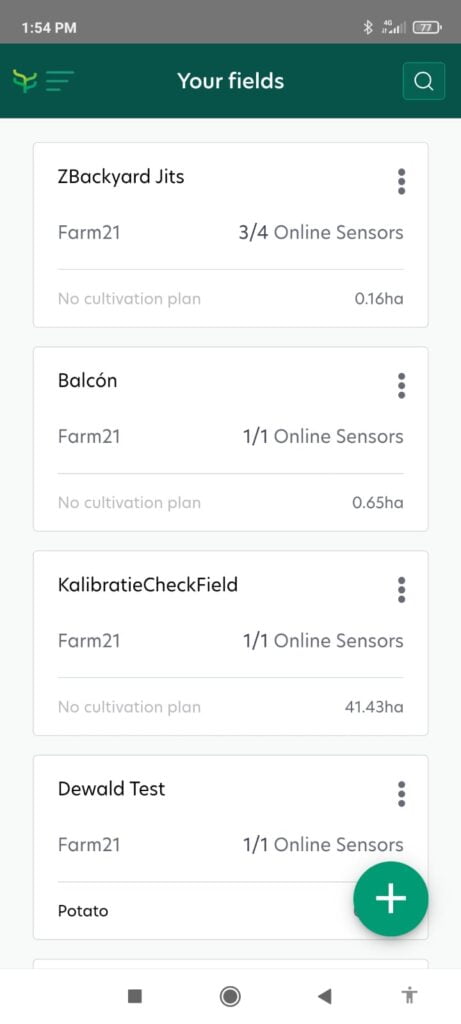Open the ZBackyard Jits field card
This screenshot has width=461, height=1024.
(x=230, y=235)
